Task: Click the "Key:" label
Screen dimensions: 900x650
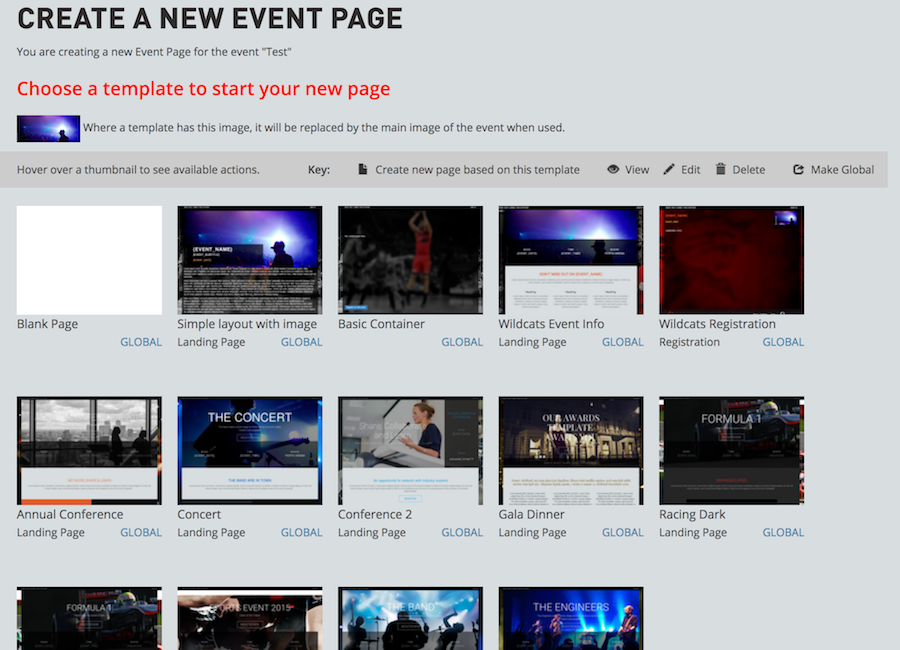Action: pyautogui.click(x=319, y=170)
